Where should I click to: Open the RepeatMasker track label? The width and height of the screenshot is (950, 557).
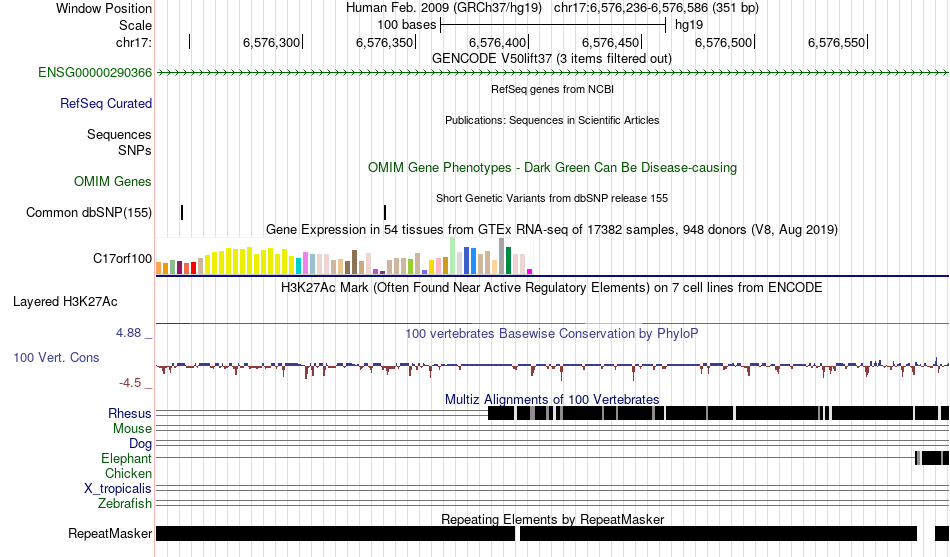point(110,534)
